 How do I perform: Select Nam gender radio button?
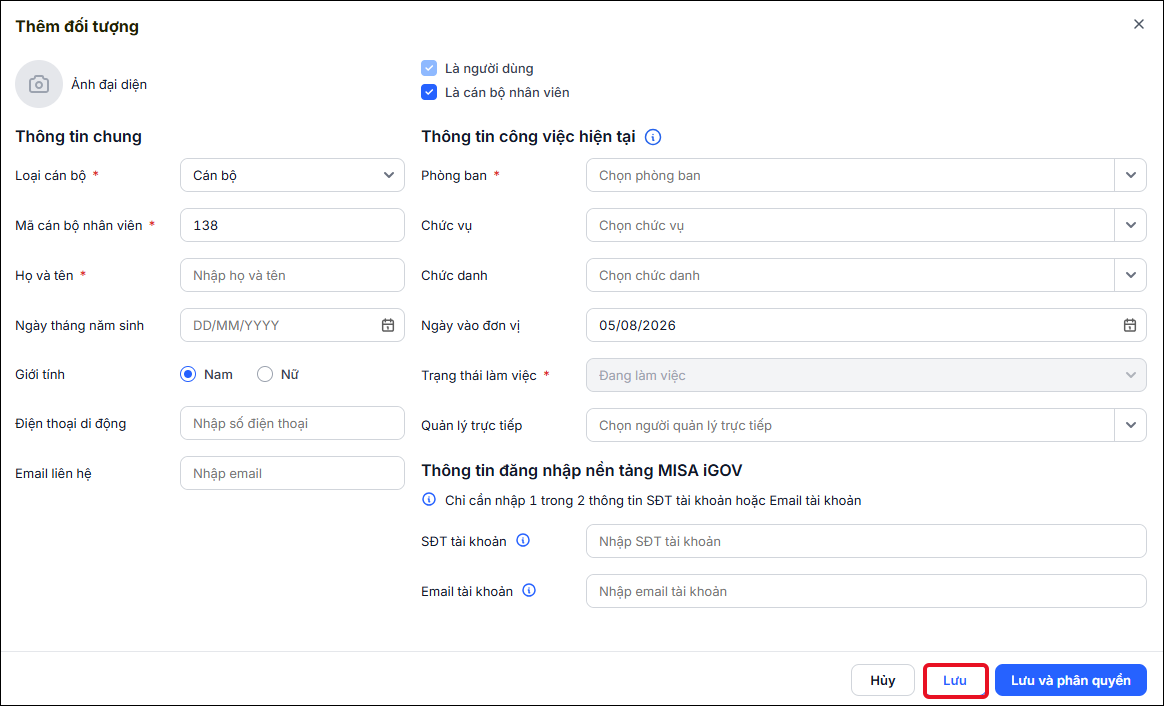point(188,374)
